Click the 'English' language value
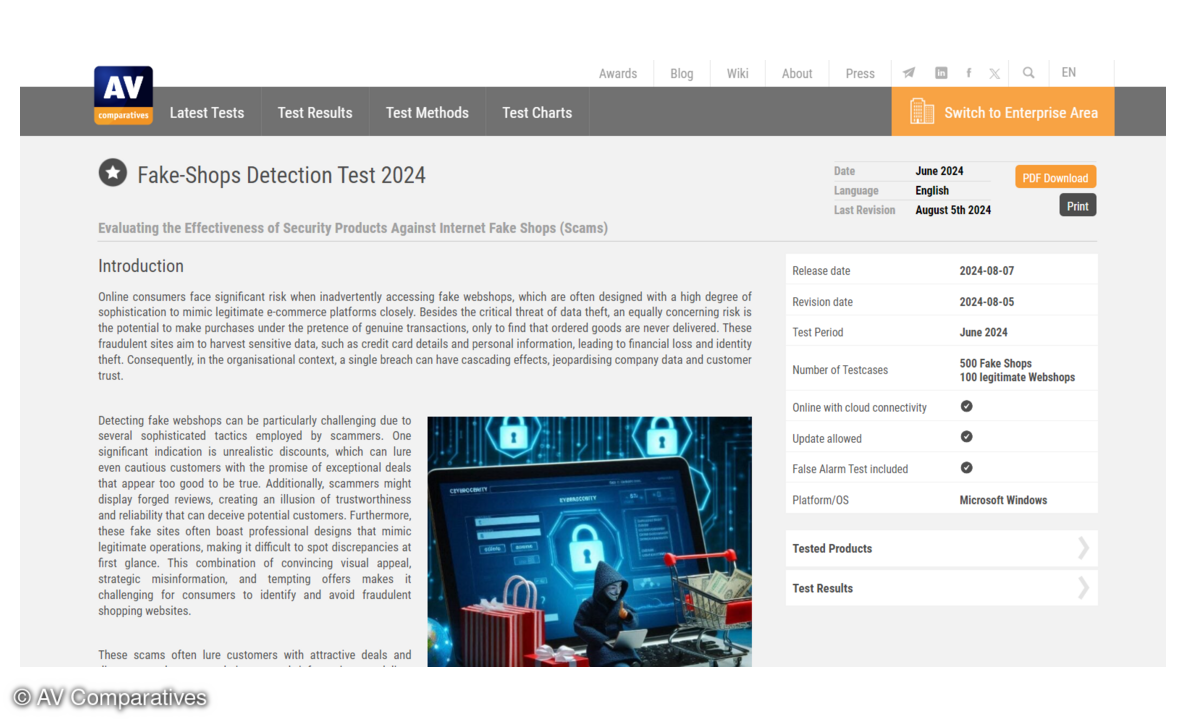 pos(931,190)
